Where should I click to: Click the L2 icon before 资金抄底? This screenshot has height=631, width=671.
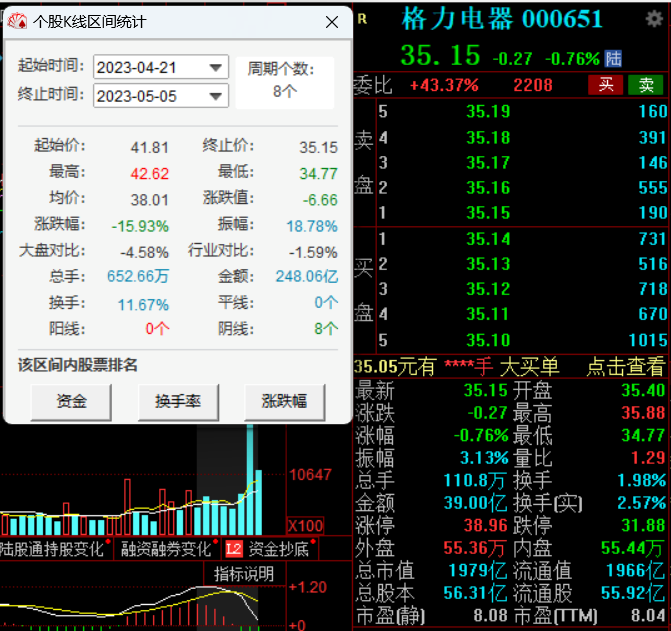234,549
